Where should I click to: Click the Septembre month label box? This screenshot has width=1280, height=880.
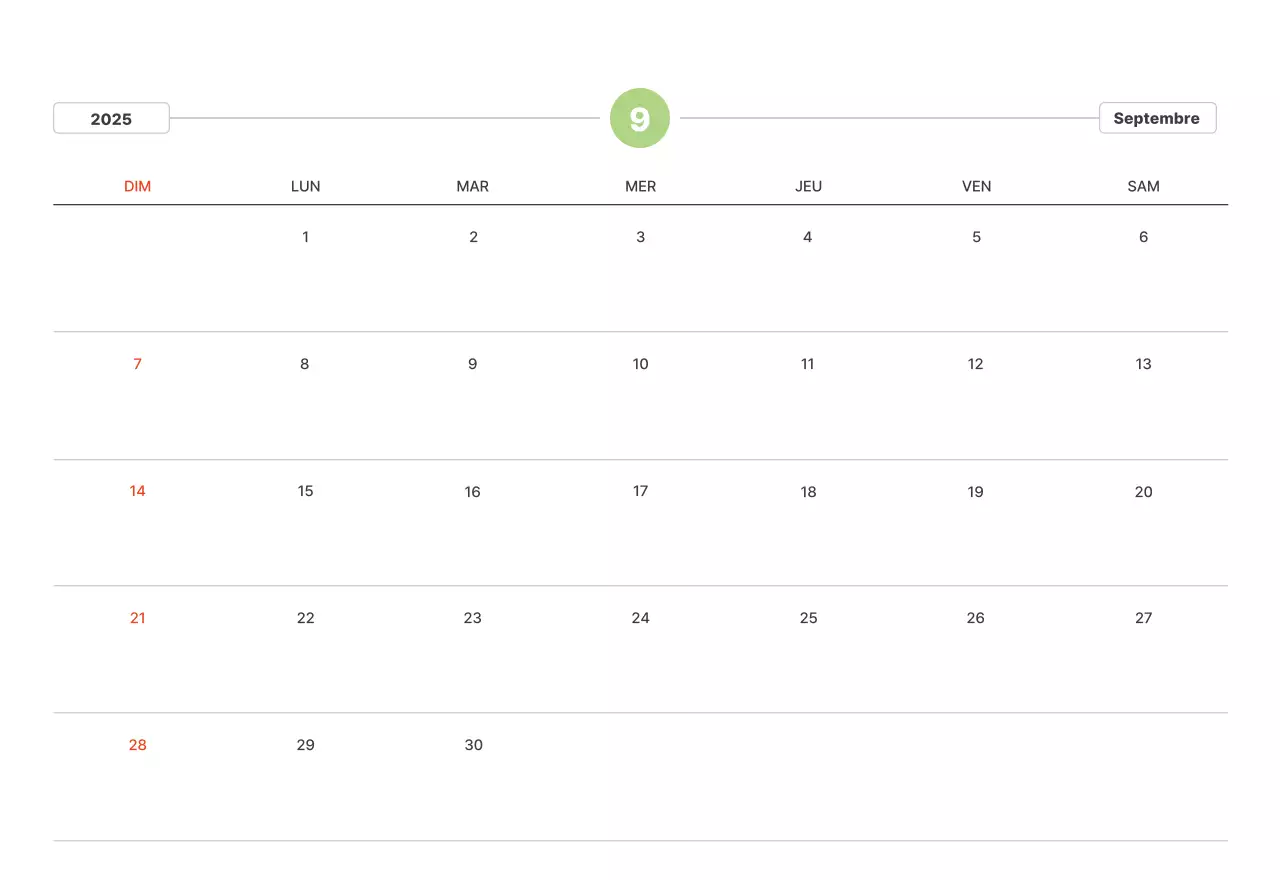[x=1157, y=118]
